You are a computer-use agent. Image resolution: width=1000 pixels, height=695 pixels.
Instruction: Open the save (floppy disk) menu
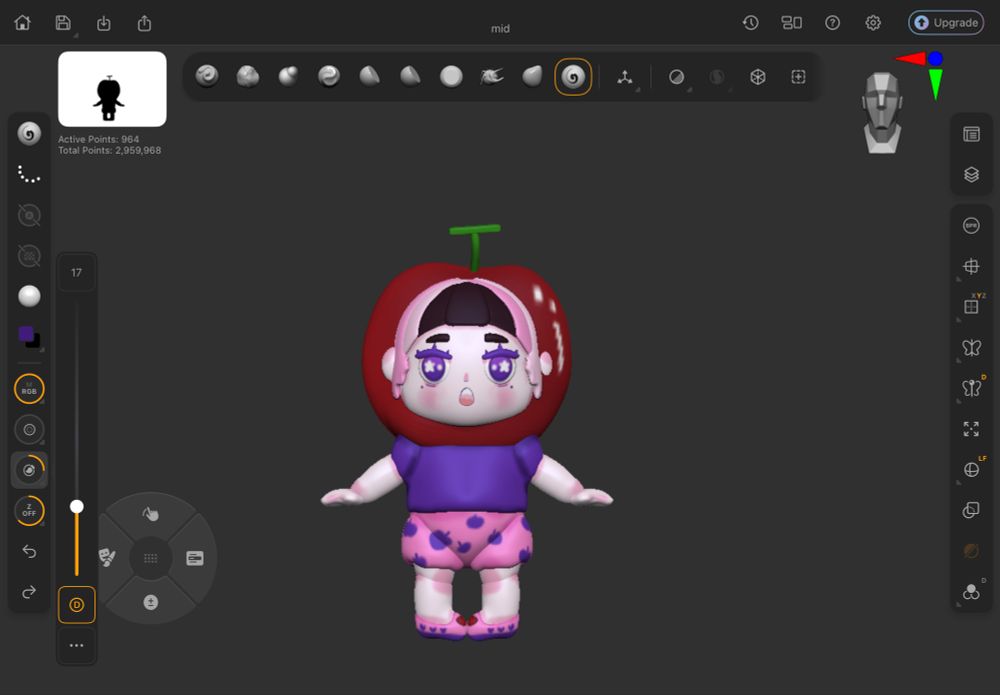tap(63, 23)
